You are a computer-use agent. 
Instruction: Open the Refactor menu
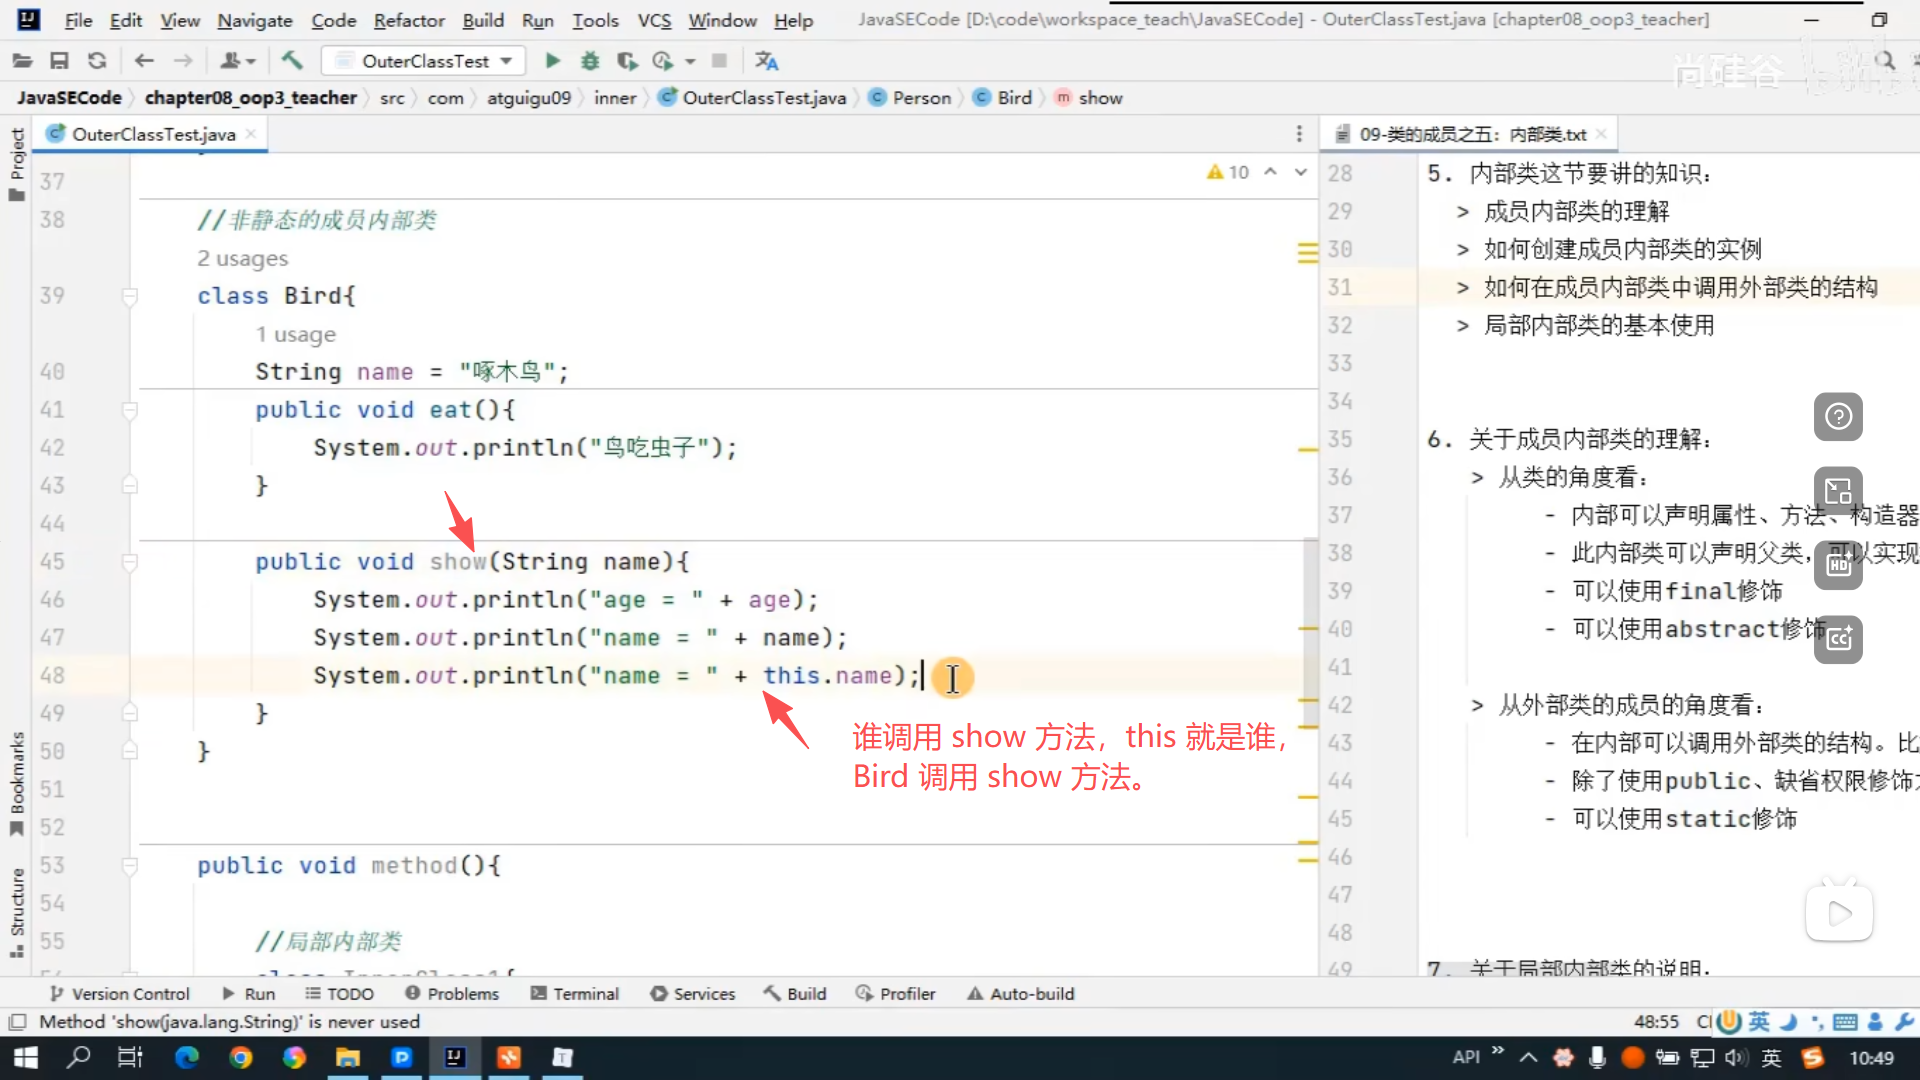point(408,20)
